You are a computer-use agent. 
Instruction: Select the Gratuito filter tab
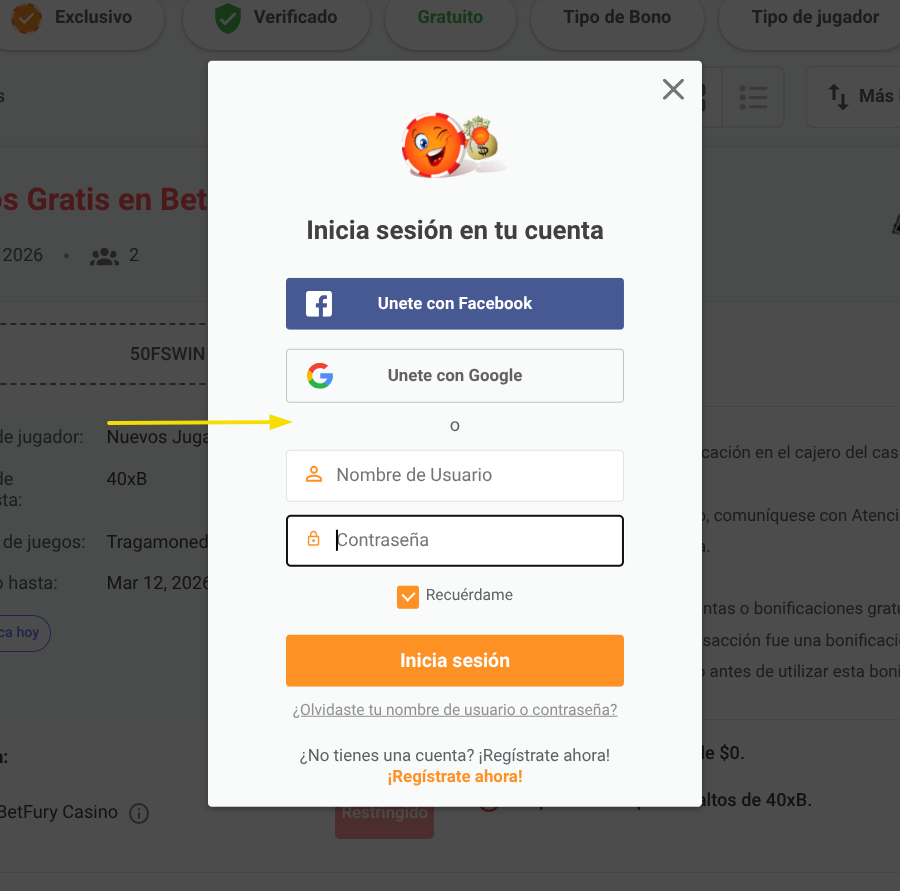point(450,19)
